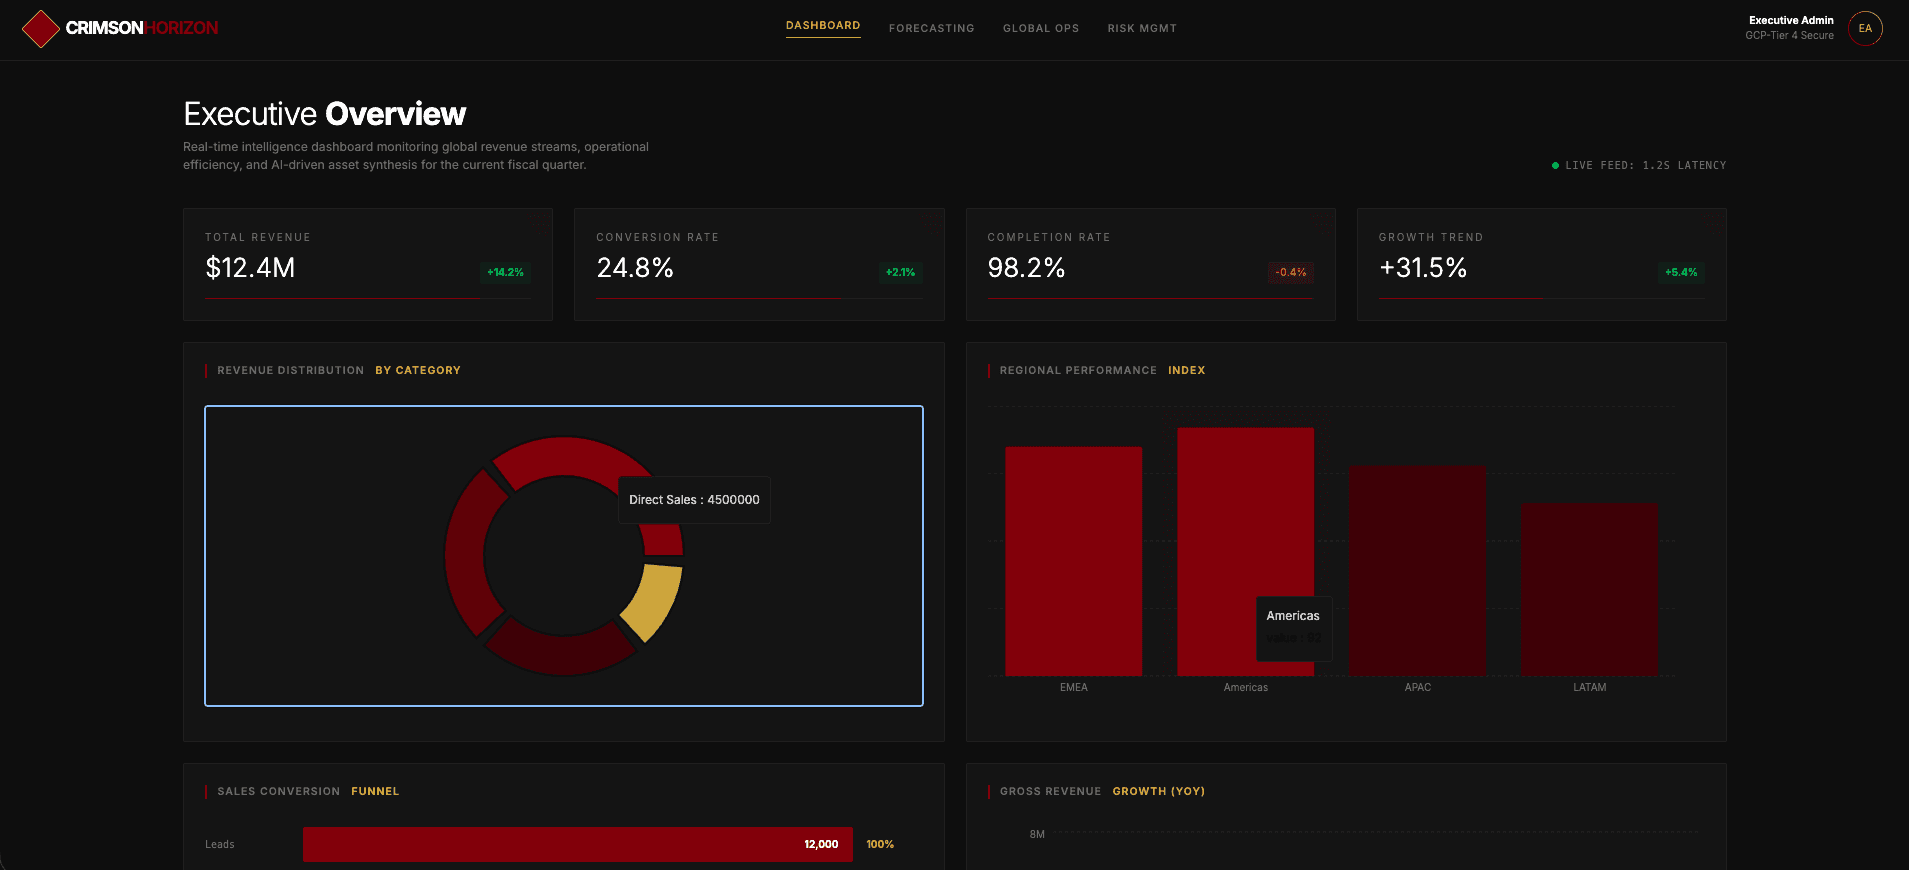Image resolution: width=1909 pixels, height=870 pixels.
Task: Click the Regional Performance Index heading
Action: [x=1102, y=371]
